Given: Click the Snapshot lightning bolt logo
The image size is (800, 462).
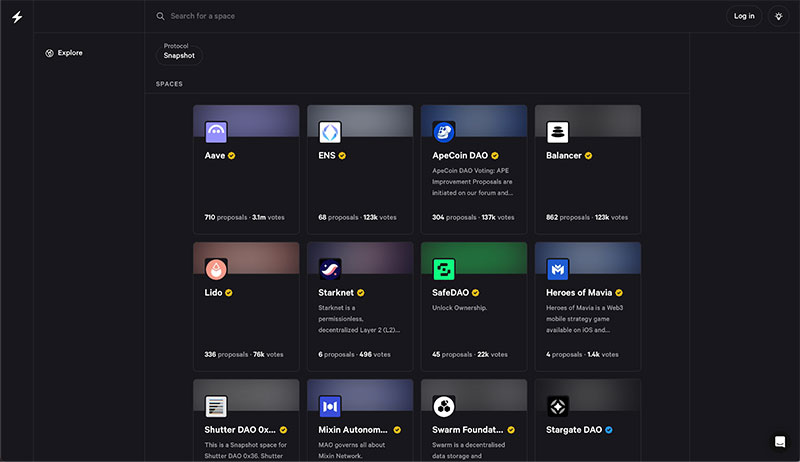Looking at the screenshot, I should pyautogui.click(x=17, y=17).
